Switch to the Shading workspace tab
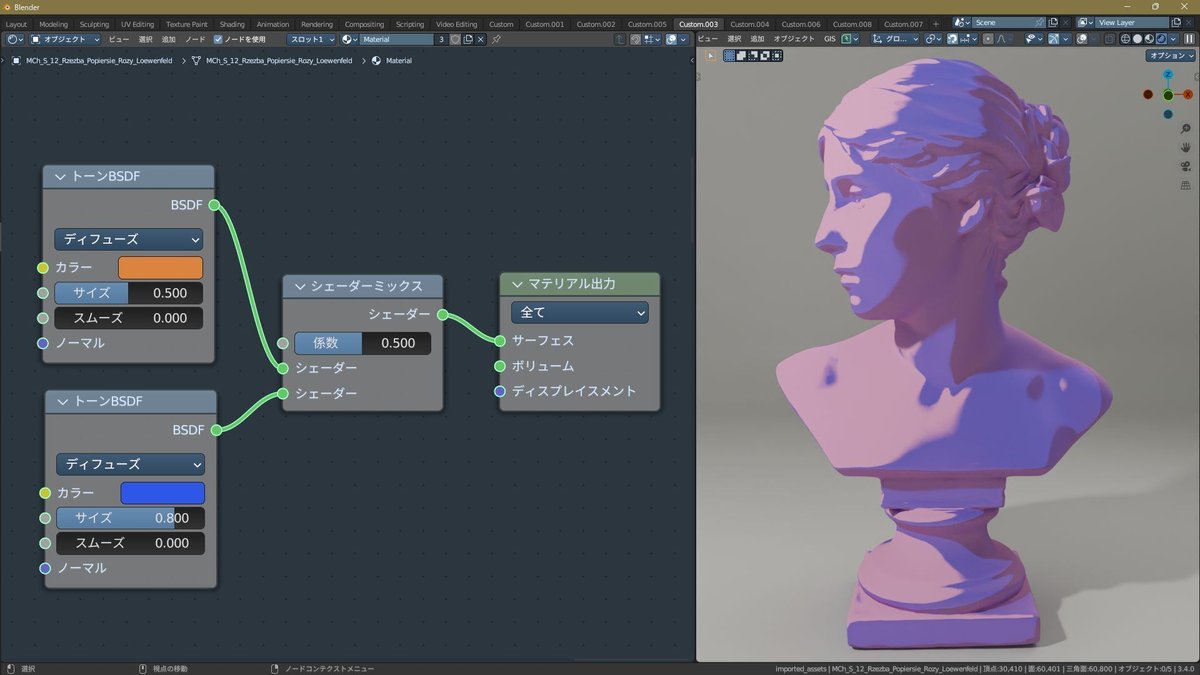 (232, 24)
